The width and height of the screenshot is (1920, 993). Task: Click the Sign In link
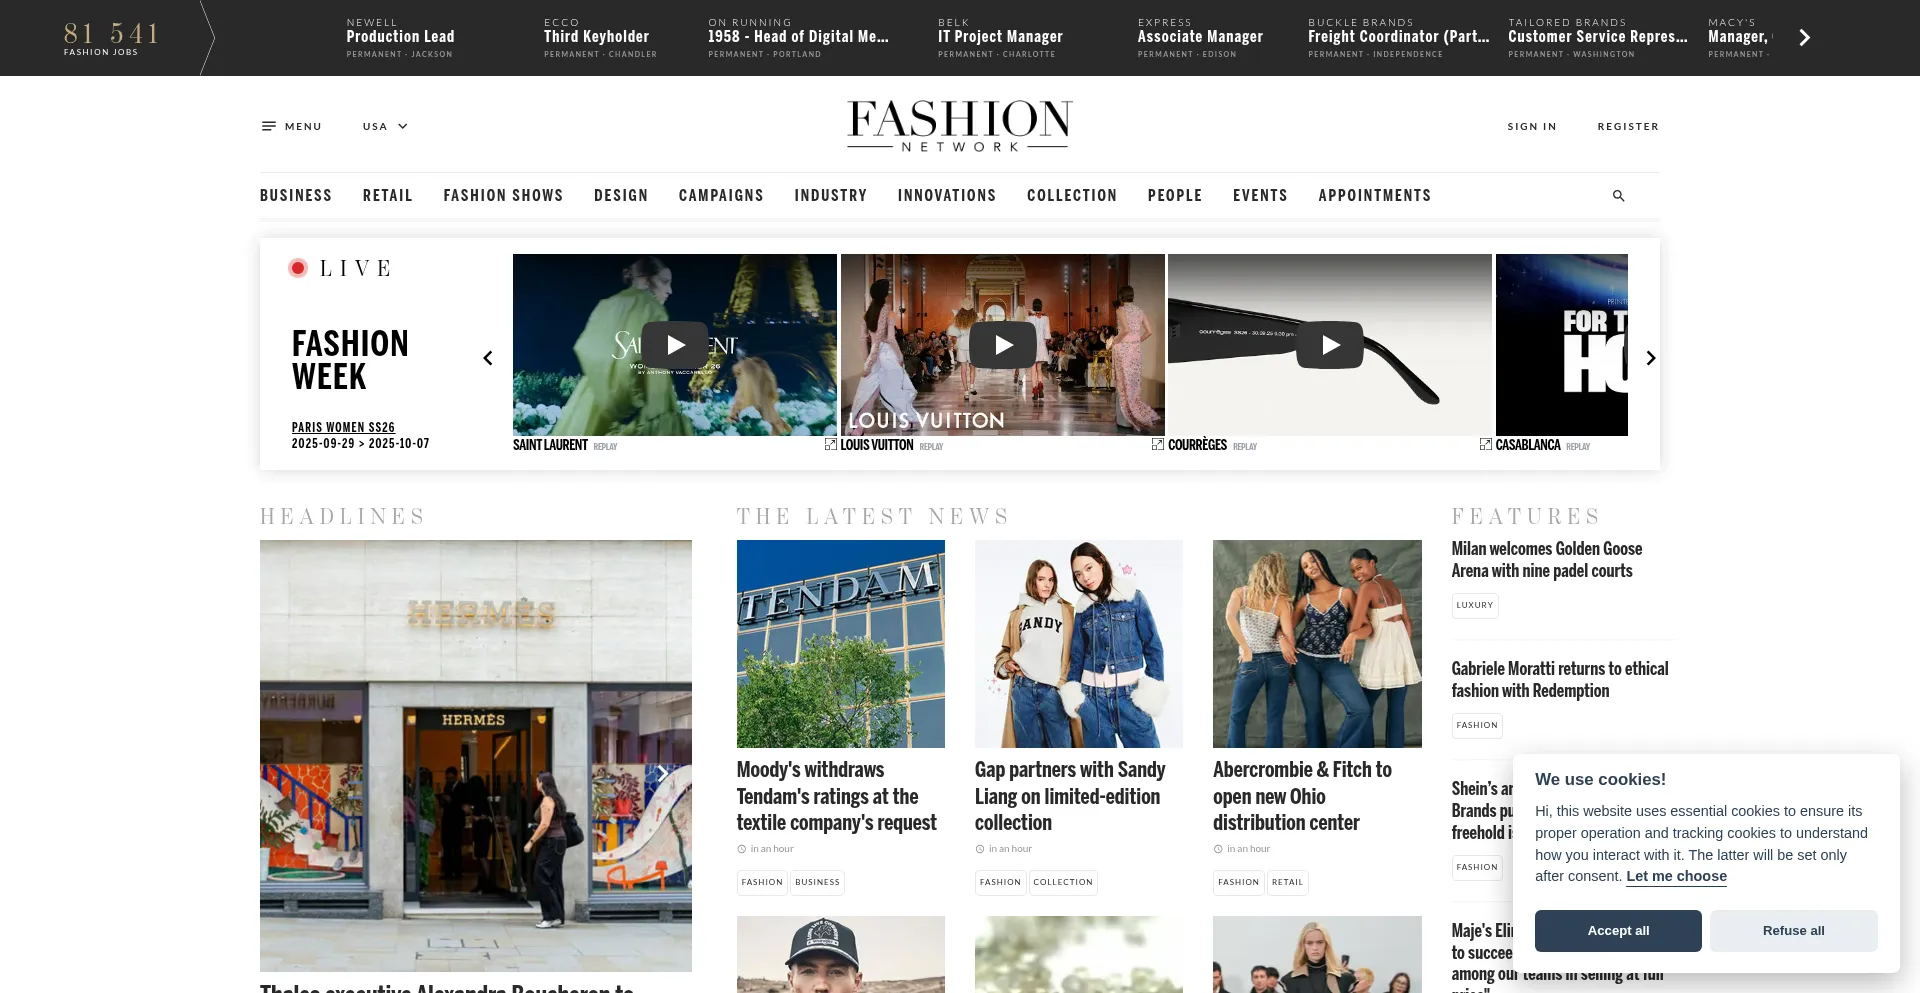tap(1532, 126)
